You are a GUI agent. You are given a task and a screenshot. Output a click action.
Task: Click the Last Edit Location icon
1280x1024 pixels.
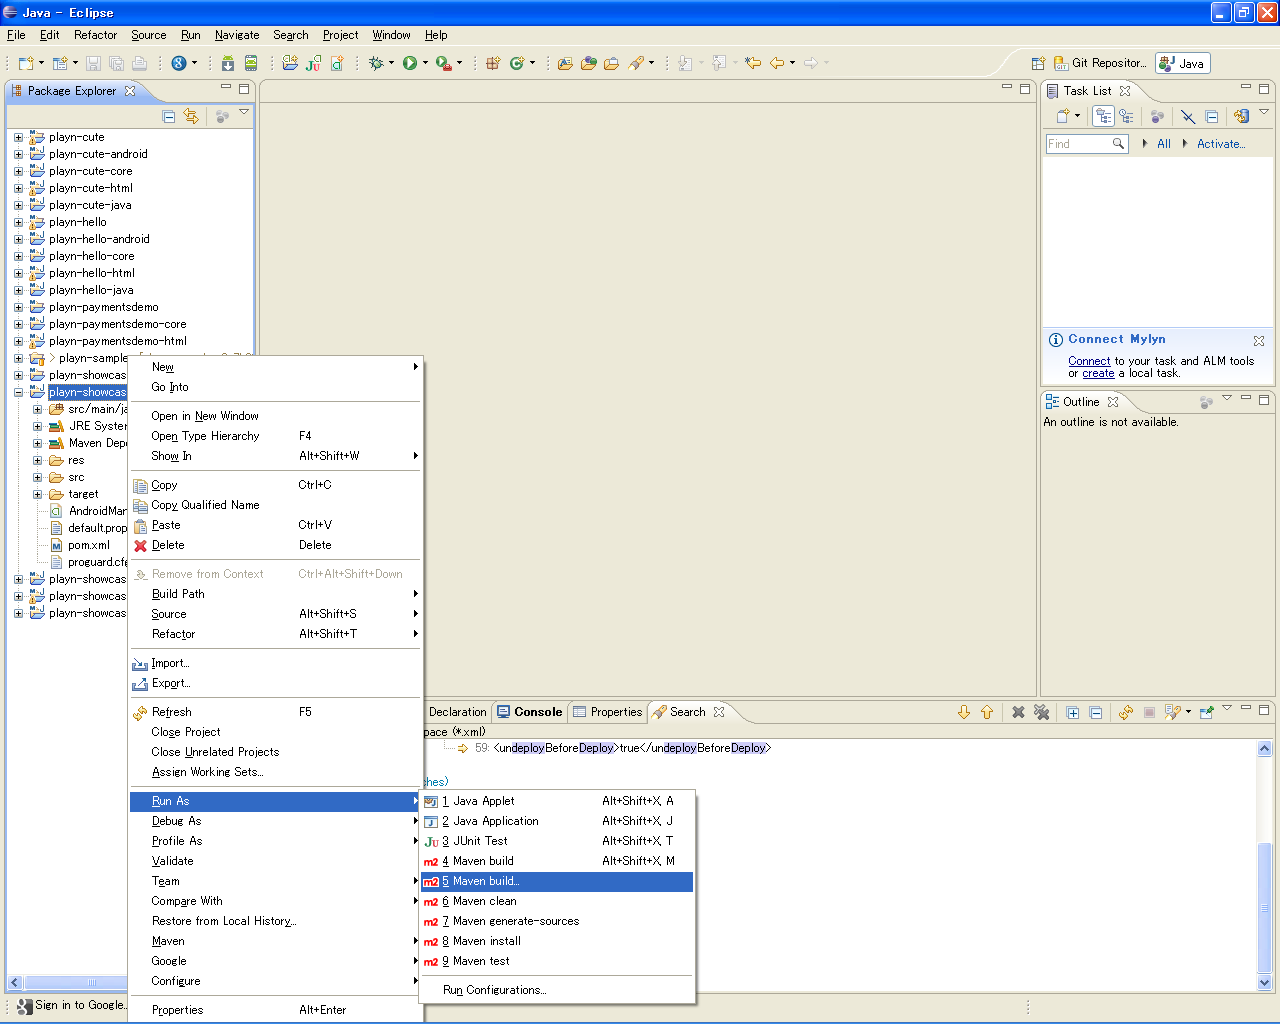[x=753, y=63]
